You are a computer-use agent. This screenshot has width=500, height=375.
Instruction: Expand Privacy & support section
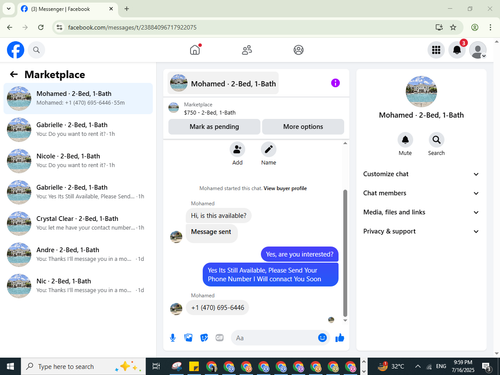coord(421,231)
